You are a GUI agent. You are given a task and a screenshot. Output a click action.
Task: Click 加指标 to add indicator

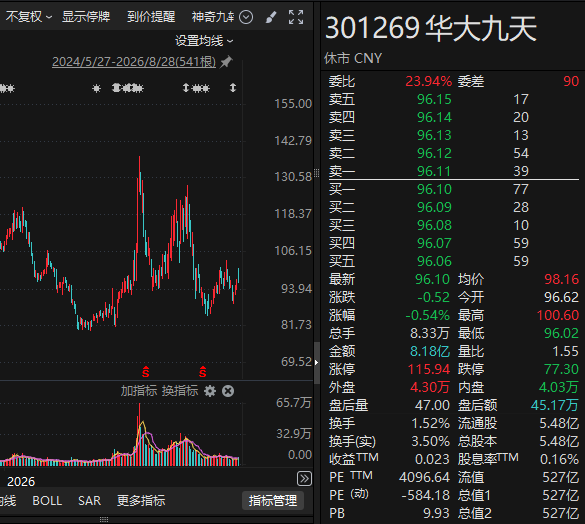(139, 391)
